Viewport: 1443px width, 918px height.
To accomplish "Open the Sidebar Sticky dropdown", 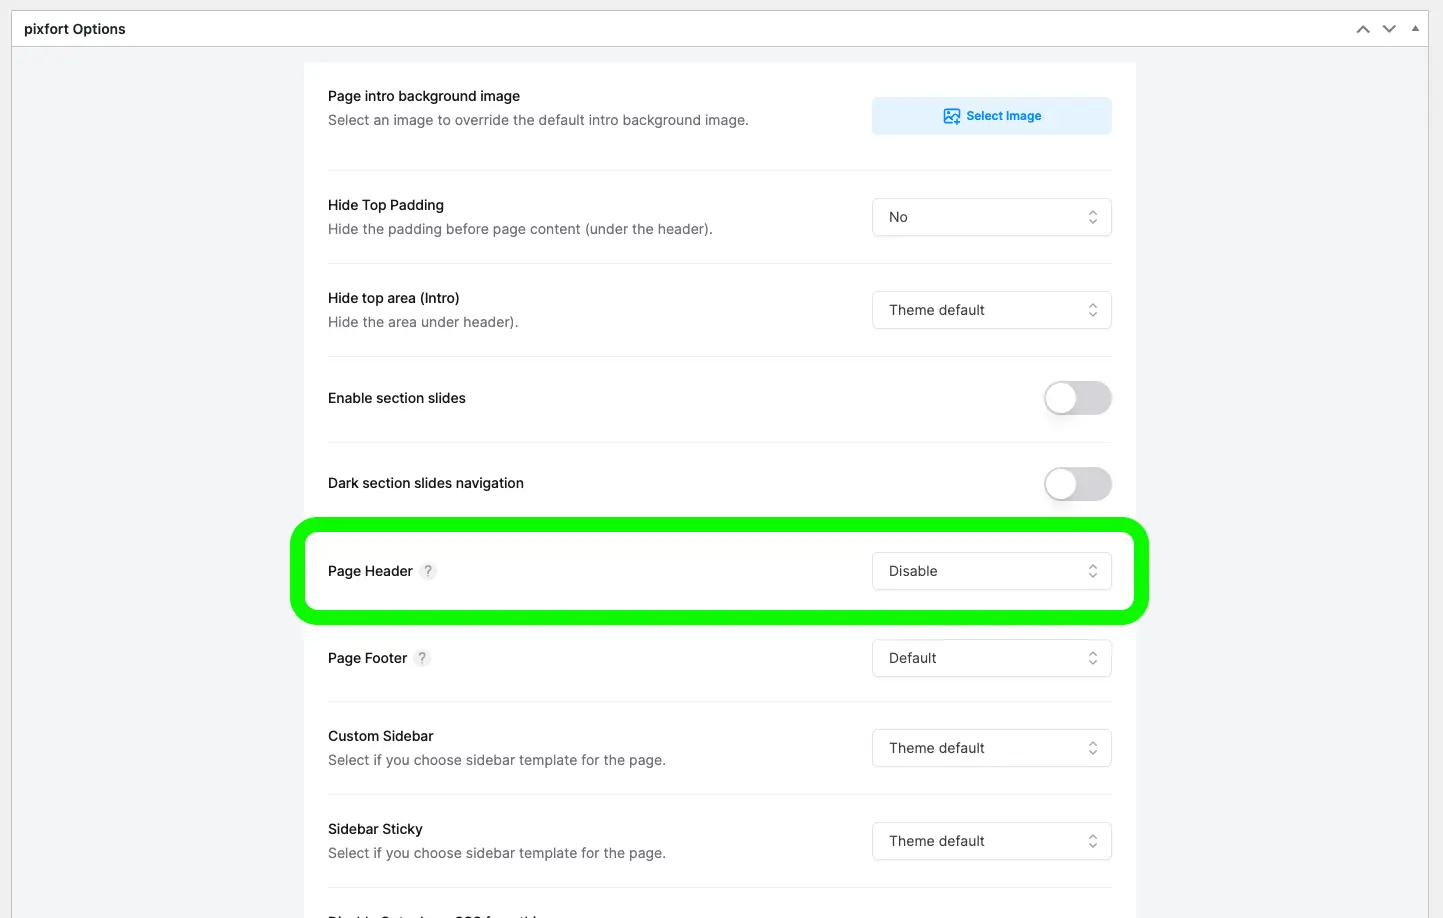I will tap(991, 841).
